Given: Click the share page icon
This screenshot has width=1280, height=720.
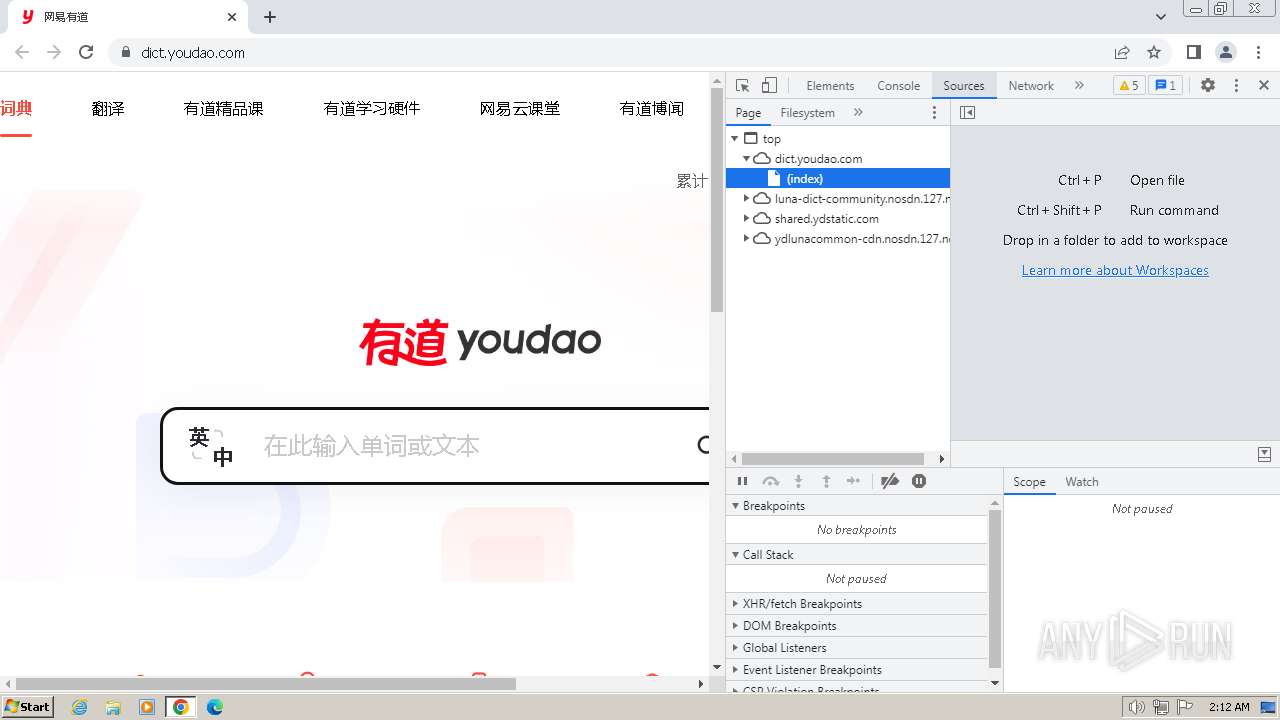Looking at the screenshot, I should (1122, 52).
